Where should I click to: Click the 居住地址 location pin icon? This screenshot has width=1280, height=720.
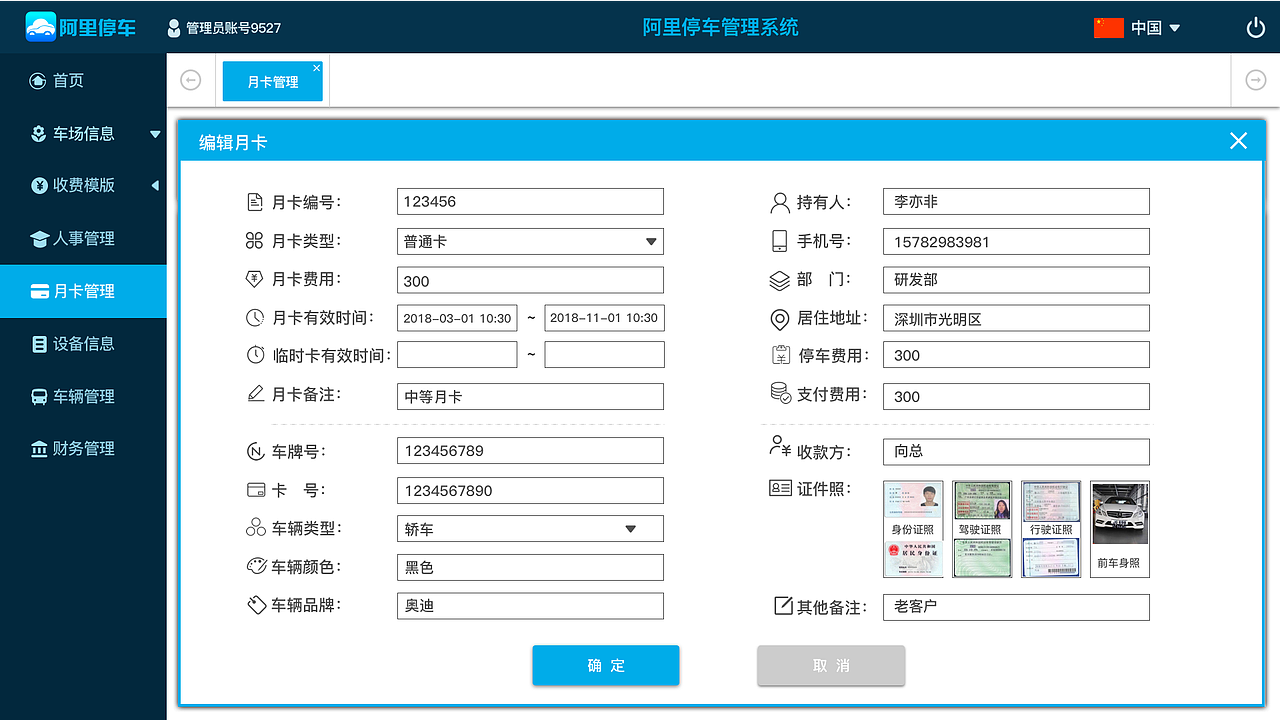[780, 320]
